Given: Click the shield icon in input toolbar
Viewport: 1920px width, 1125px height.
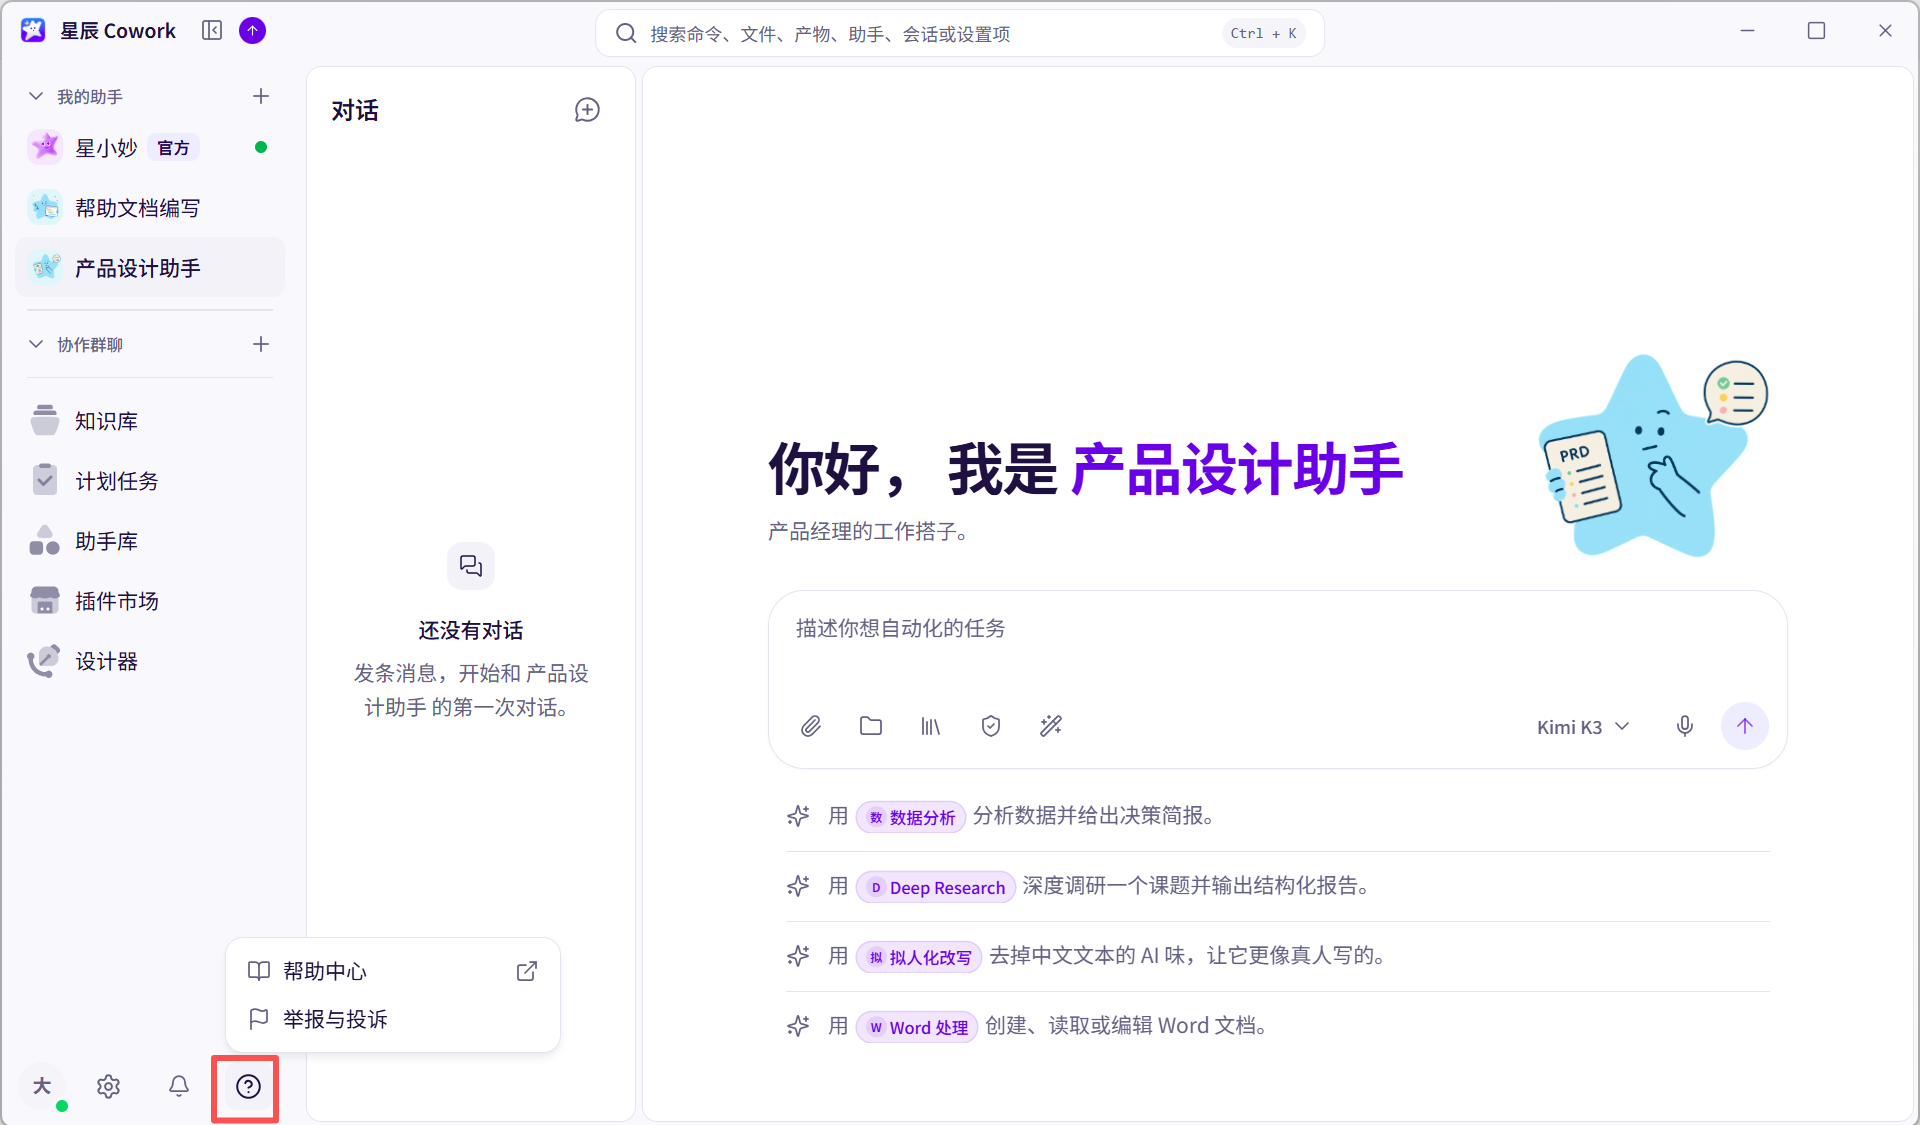Looking at the screenshot, I should click(x=991, y=726).
